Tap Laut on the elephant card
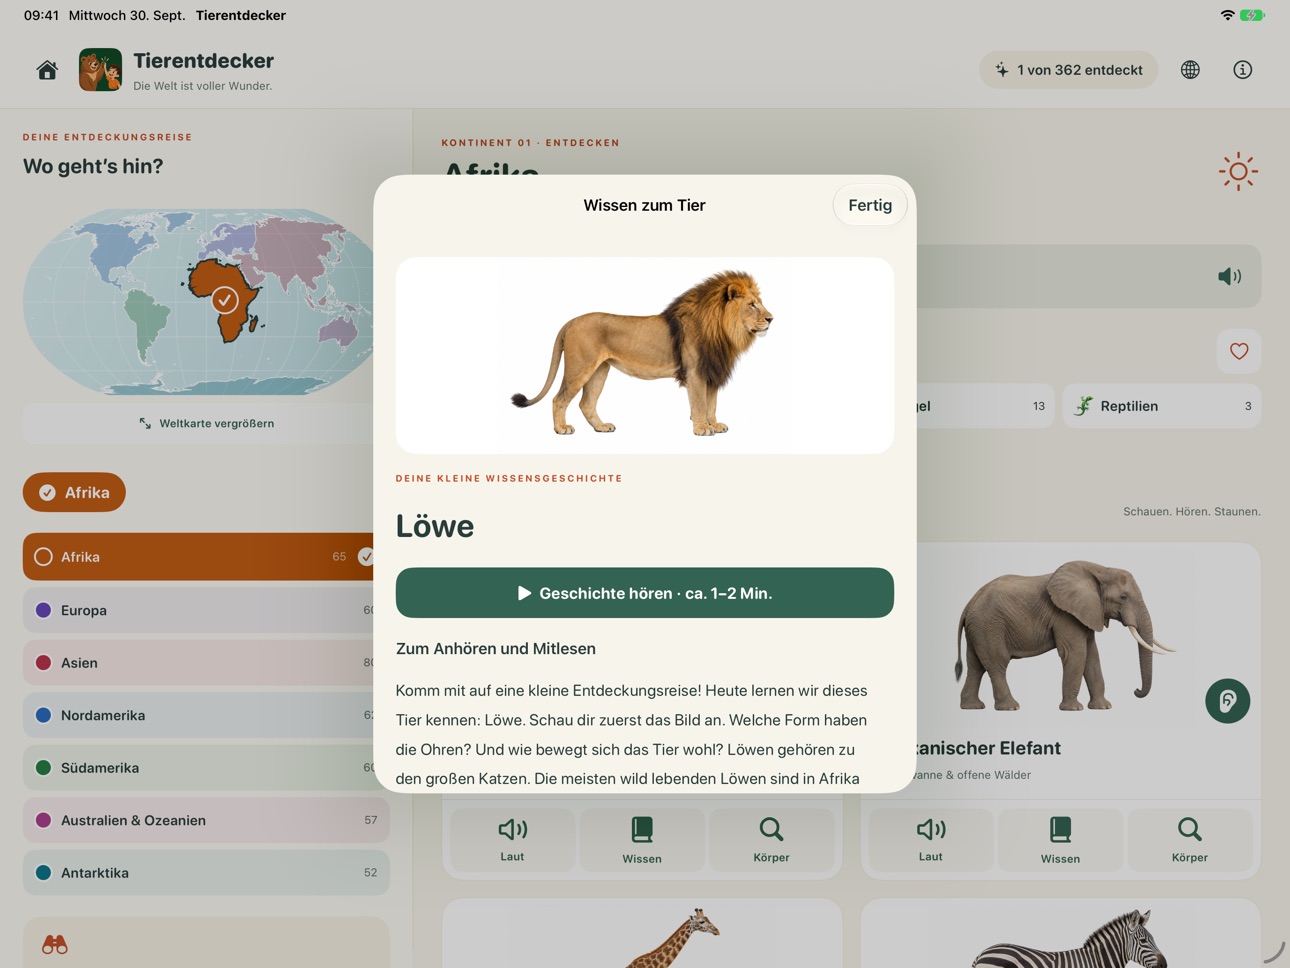The height and width of the screenshot is (968, 1290). pos(930,840)
